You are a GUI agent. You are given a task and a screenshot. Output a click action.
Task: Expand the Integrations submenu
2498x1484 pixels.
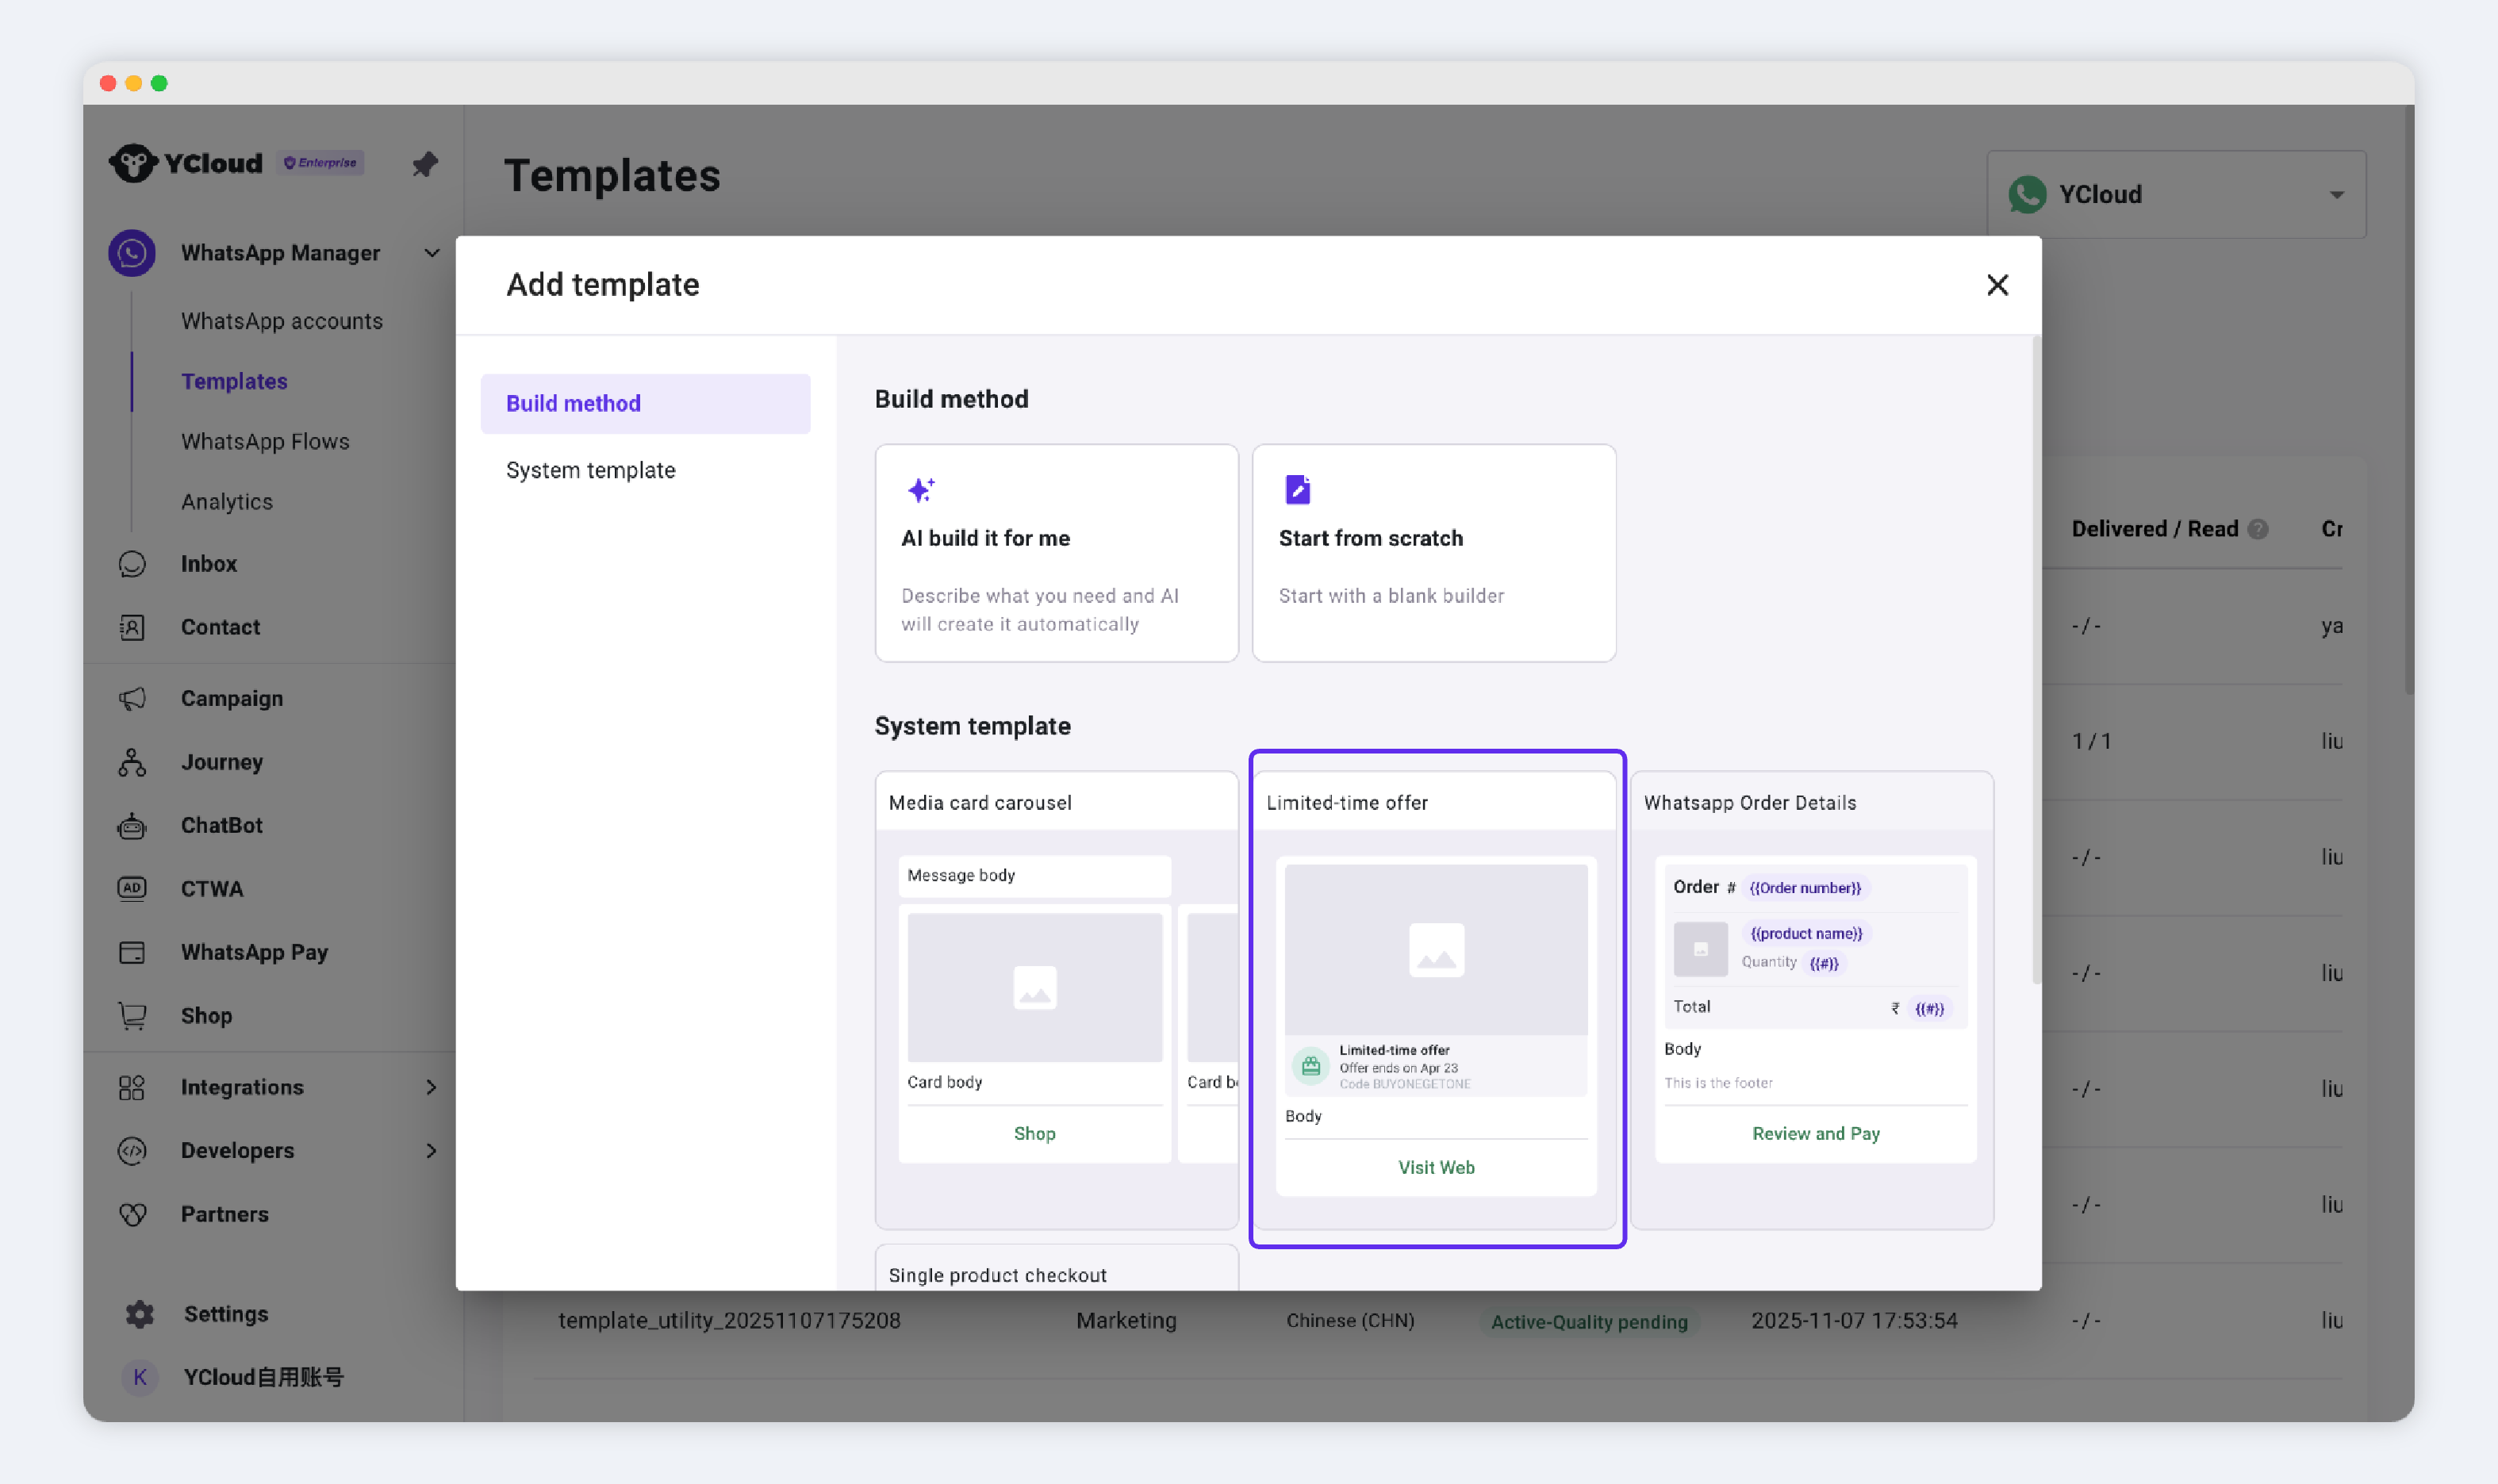click(432, 1087)
